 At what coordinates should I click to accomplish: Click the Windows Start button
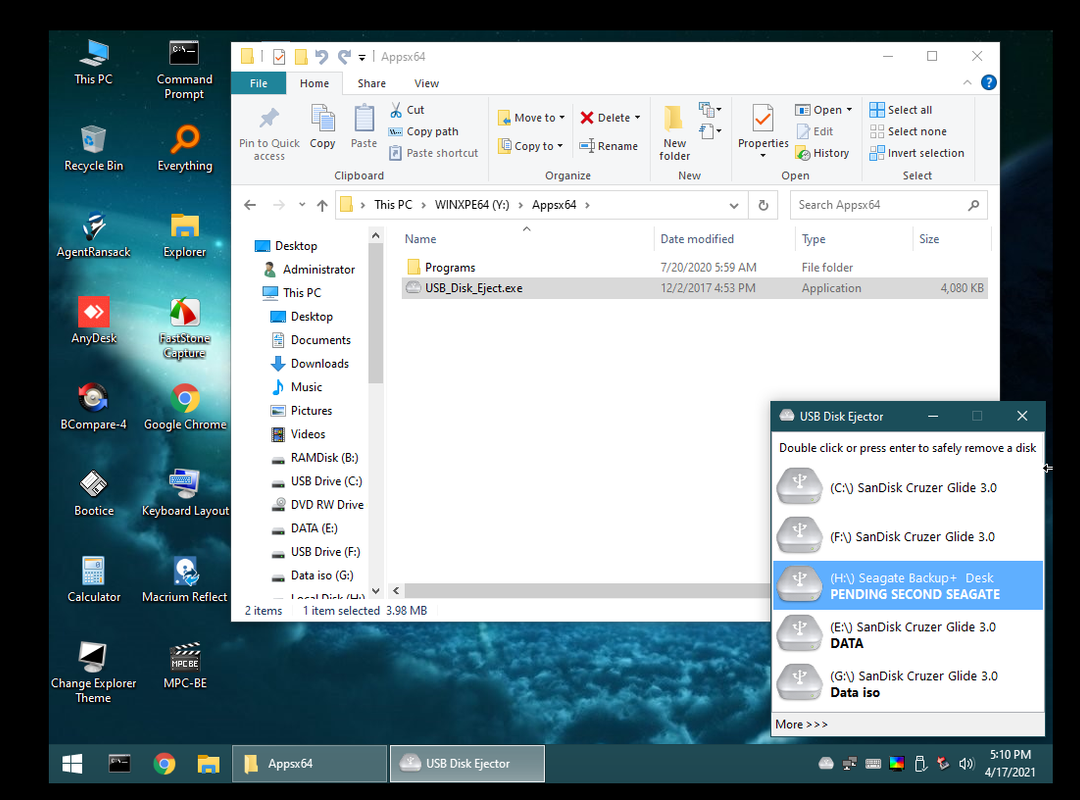point(72,763)
